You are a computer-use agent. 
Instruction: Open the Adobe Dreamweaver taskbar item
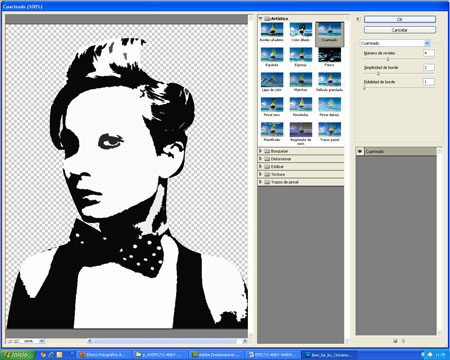click(x=216, y=355)
